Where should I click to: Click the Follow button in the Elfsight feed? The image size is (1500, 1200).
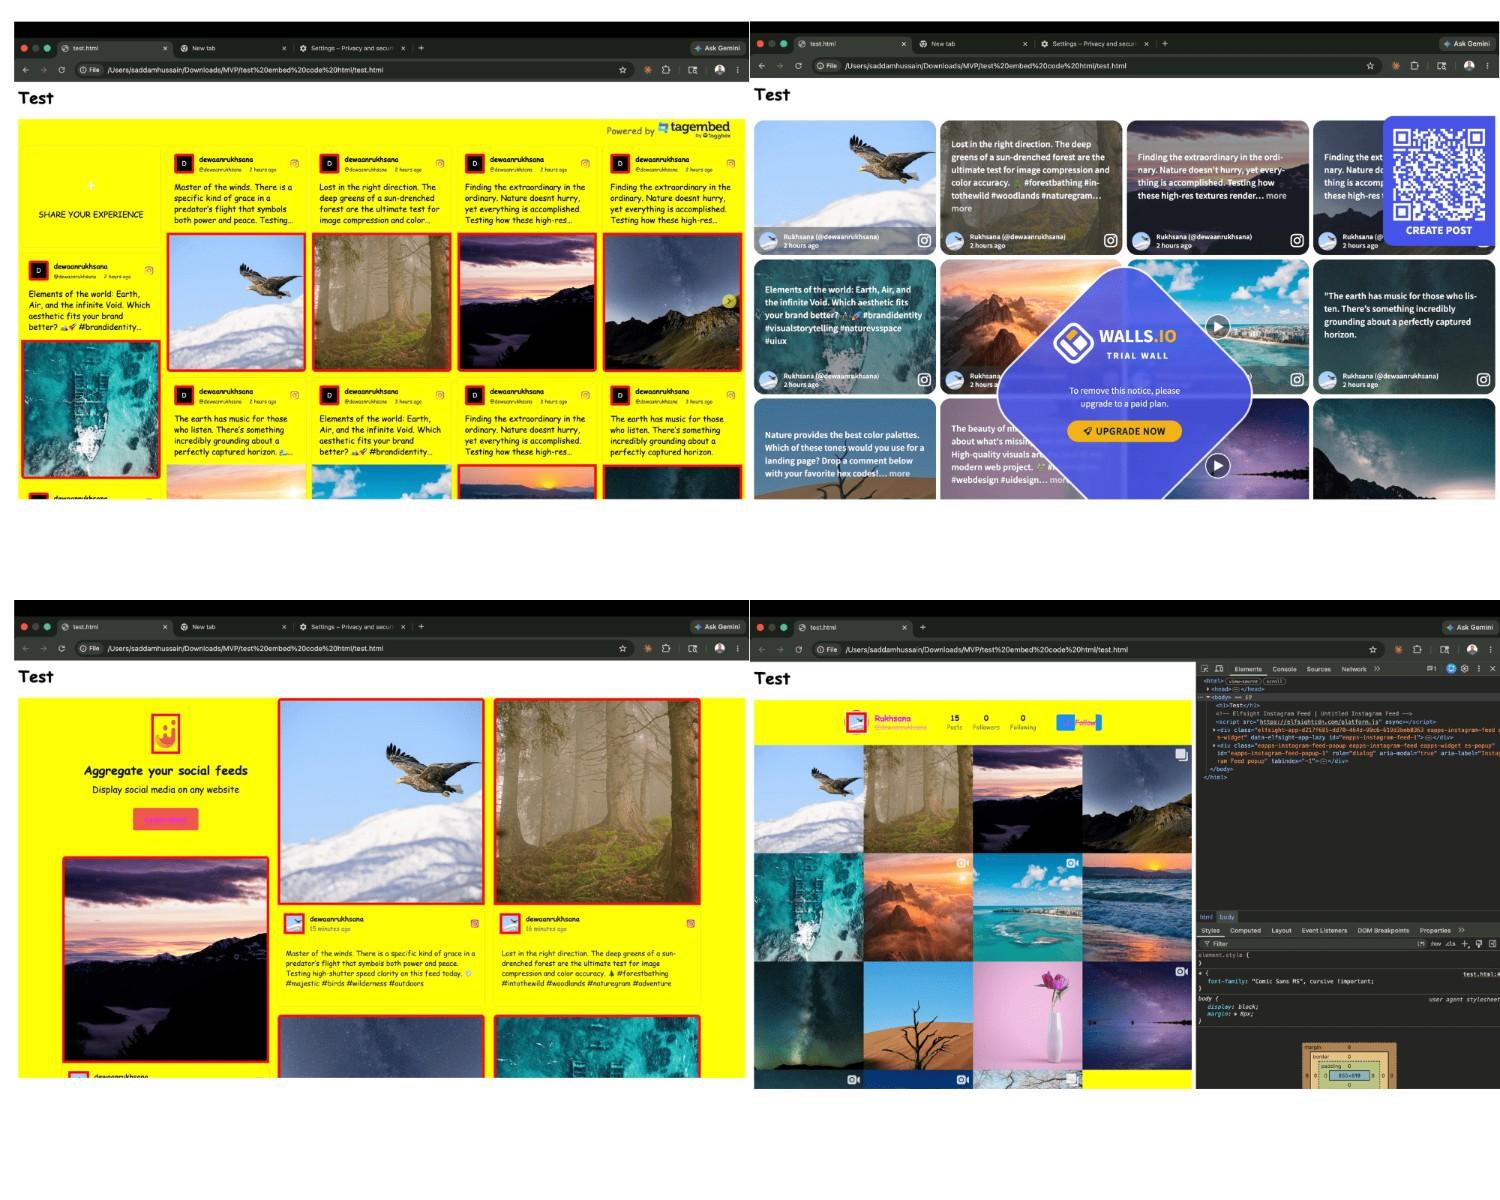1079,722
